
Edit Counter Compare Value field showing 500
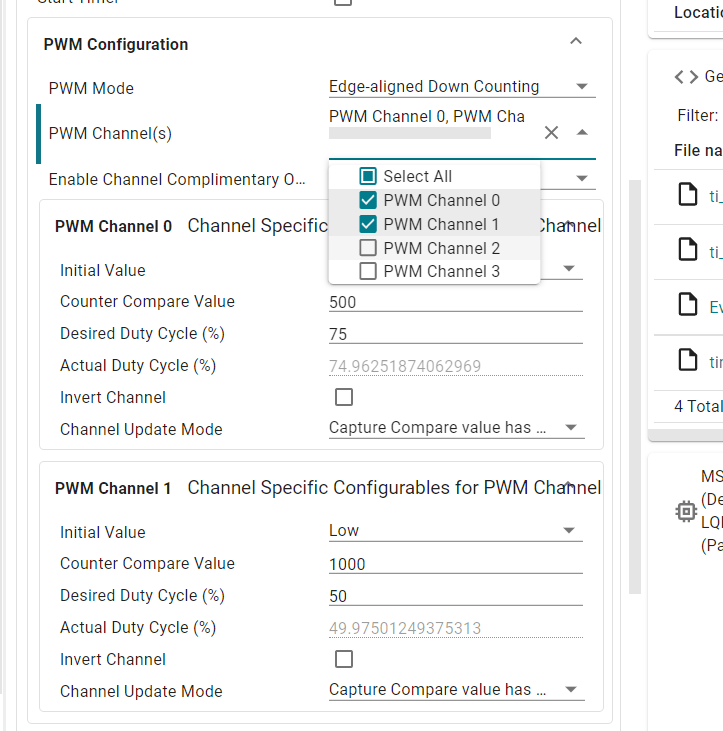tap(455, 302)
